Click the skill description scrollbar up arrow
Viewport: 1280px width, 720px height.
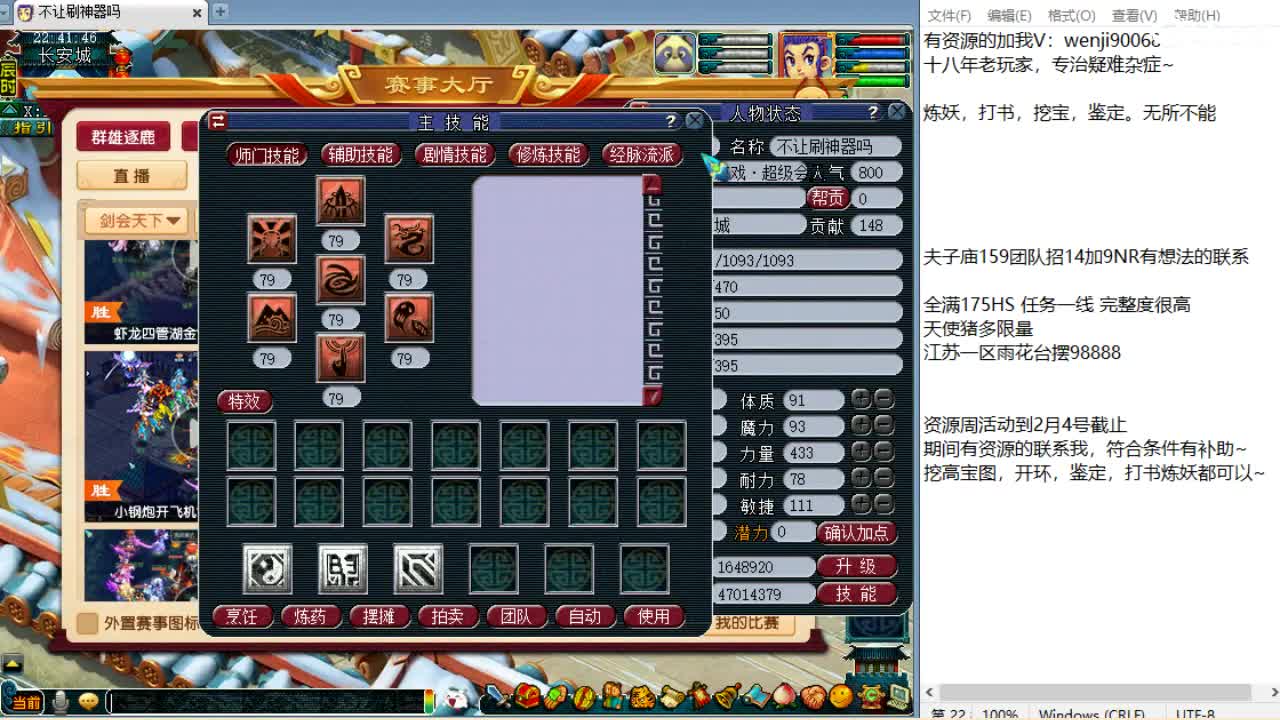point(653,185)
